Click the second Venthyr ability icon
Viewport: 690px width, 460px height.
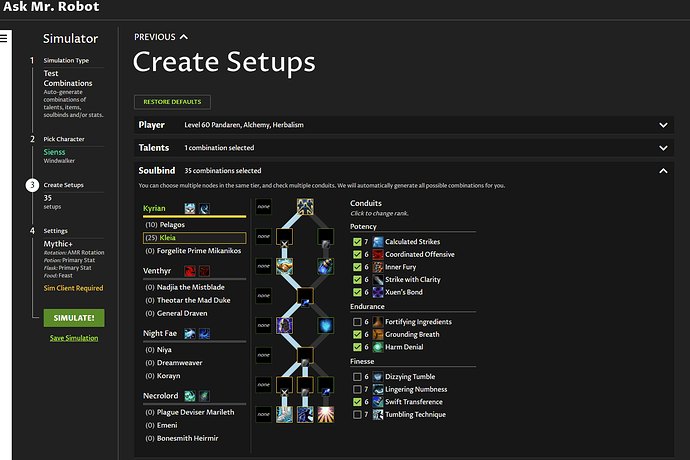[204, 271]
